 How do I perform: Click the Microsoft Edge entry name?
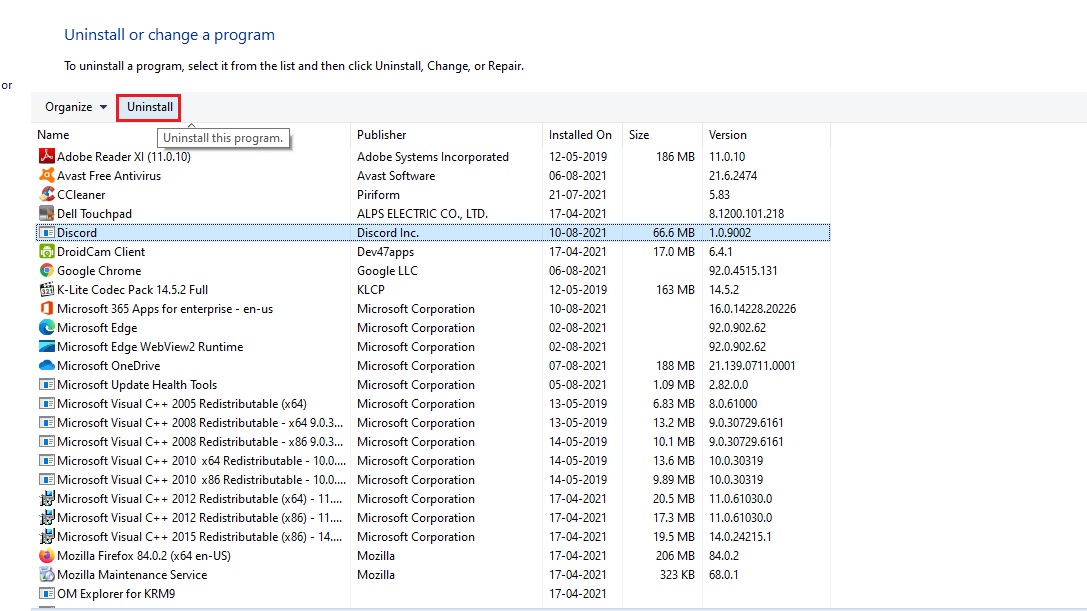[x=97, y=327]
